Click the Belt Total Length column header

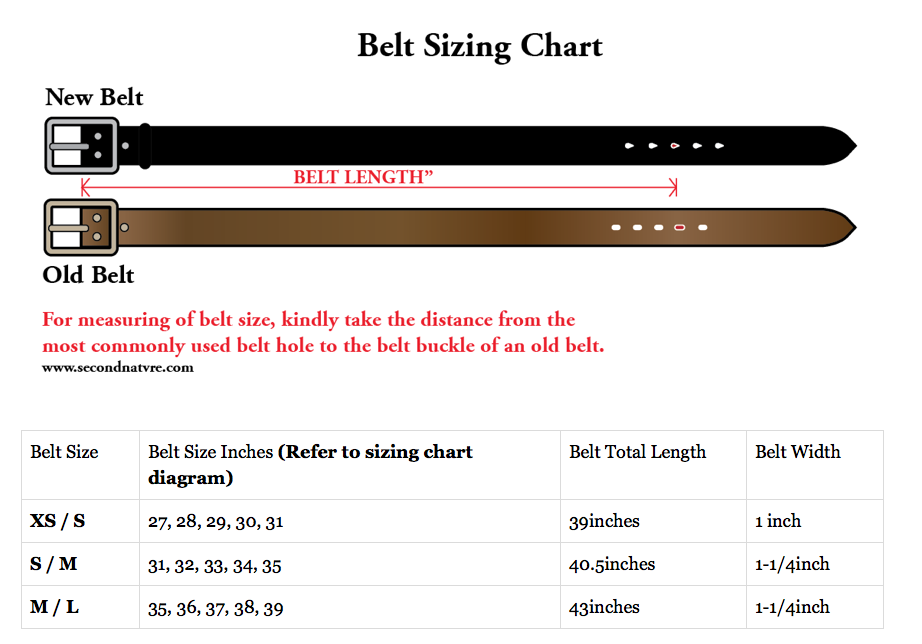coord(637,452)
